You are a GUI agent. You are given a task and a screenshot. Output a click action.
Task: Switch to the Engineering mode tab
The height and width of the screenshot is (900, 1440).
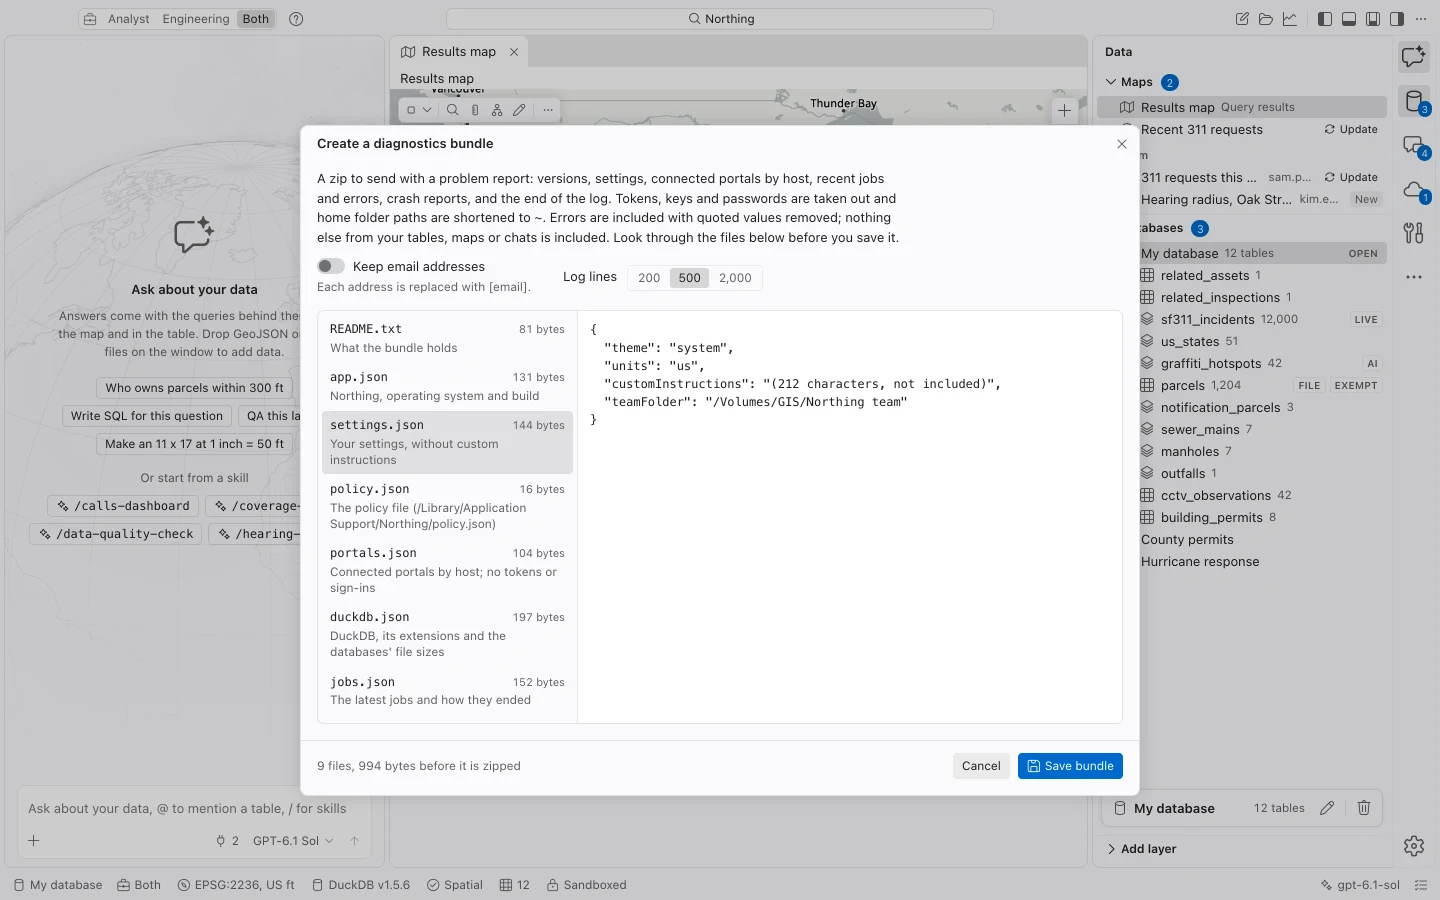(196, 19)
